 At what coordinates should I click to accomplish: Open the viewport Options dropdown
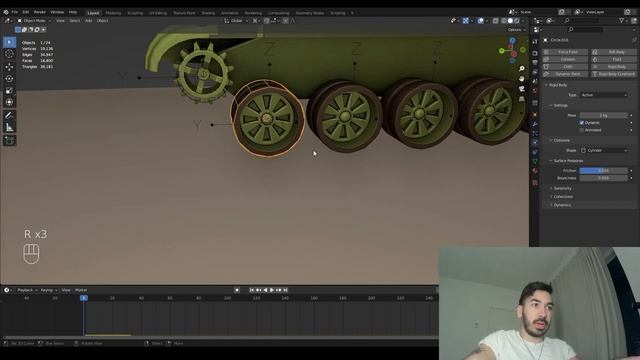coord(516,29)
